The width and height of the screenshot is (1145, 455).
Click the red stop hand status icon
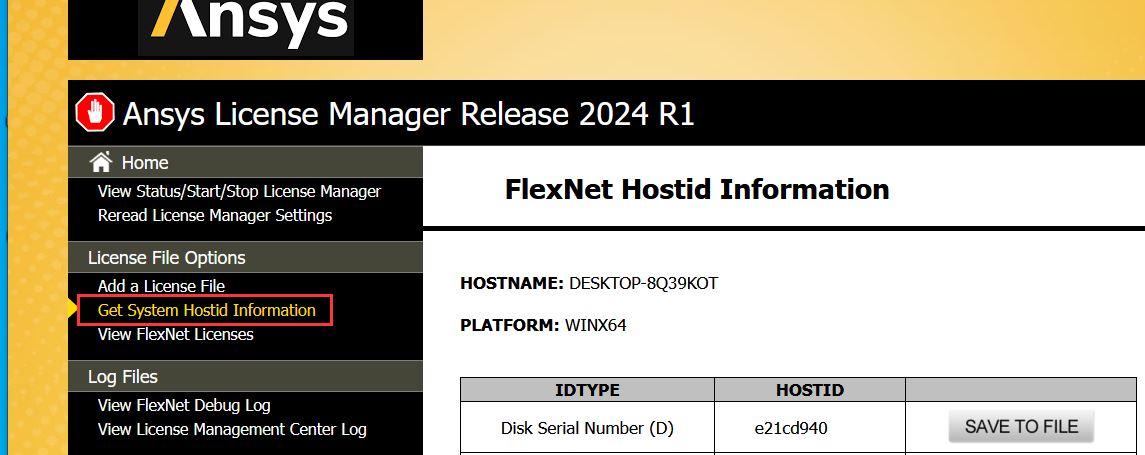[96, 113]
